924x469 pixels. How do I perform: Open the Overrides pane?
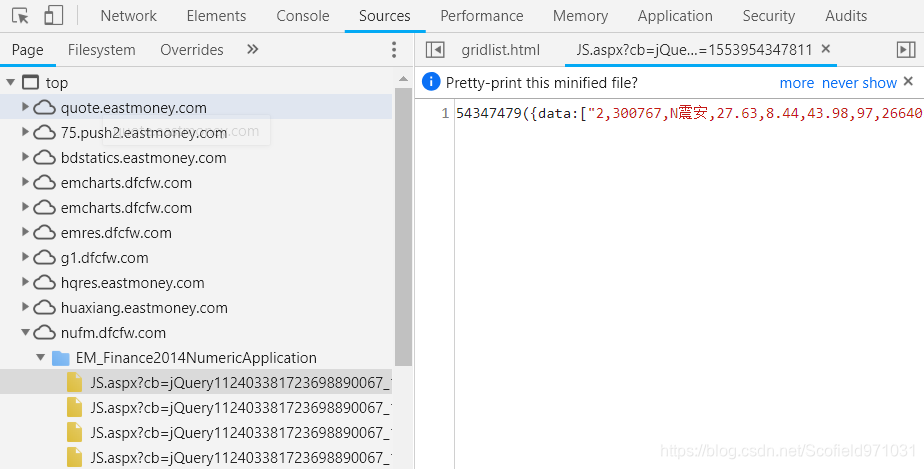pyautogui.click(x=192, y=50)
